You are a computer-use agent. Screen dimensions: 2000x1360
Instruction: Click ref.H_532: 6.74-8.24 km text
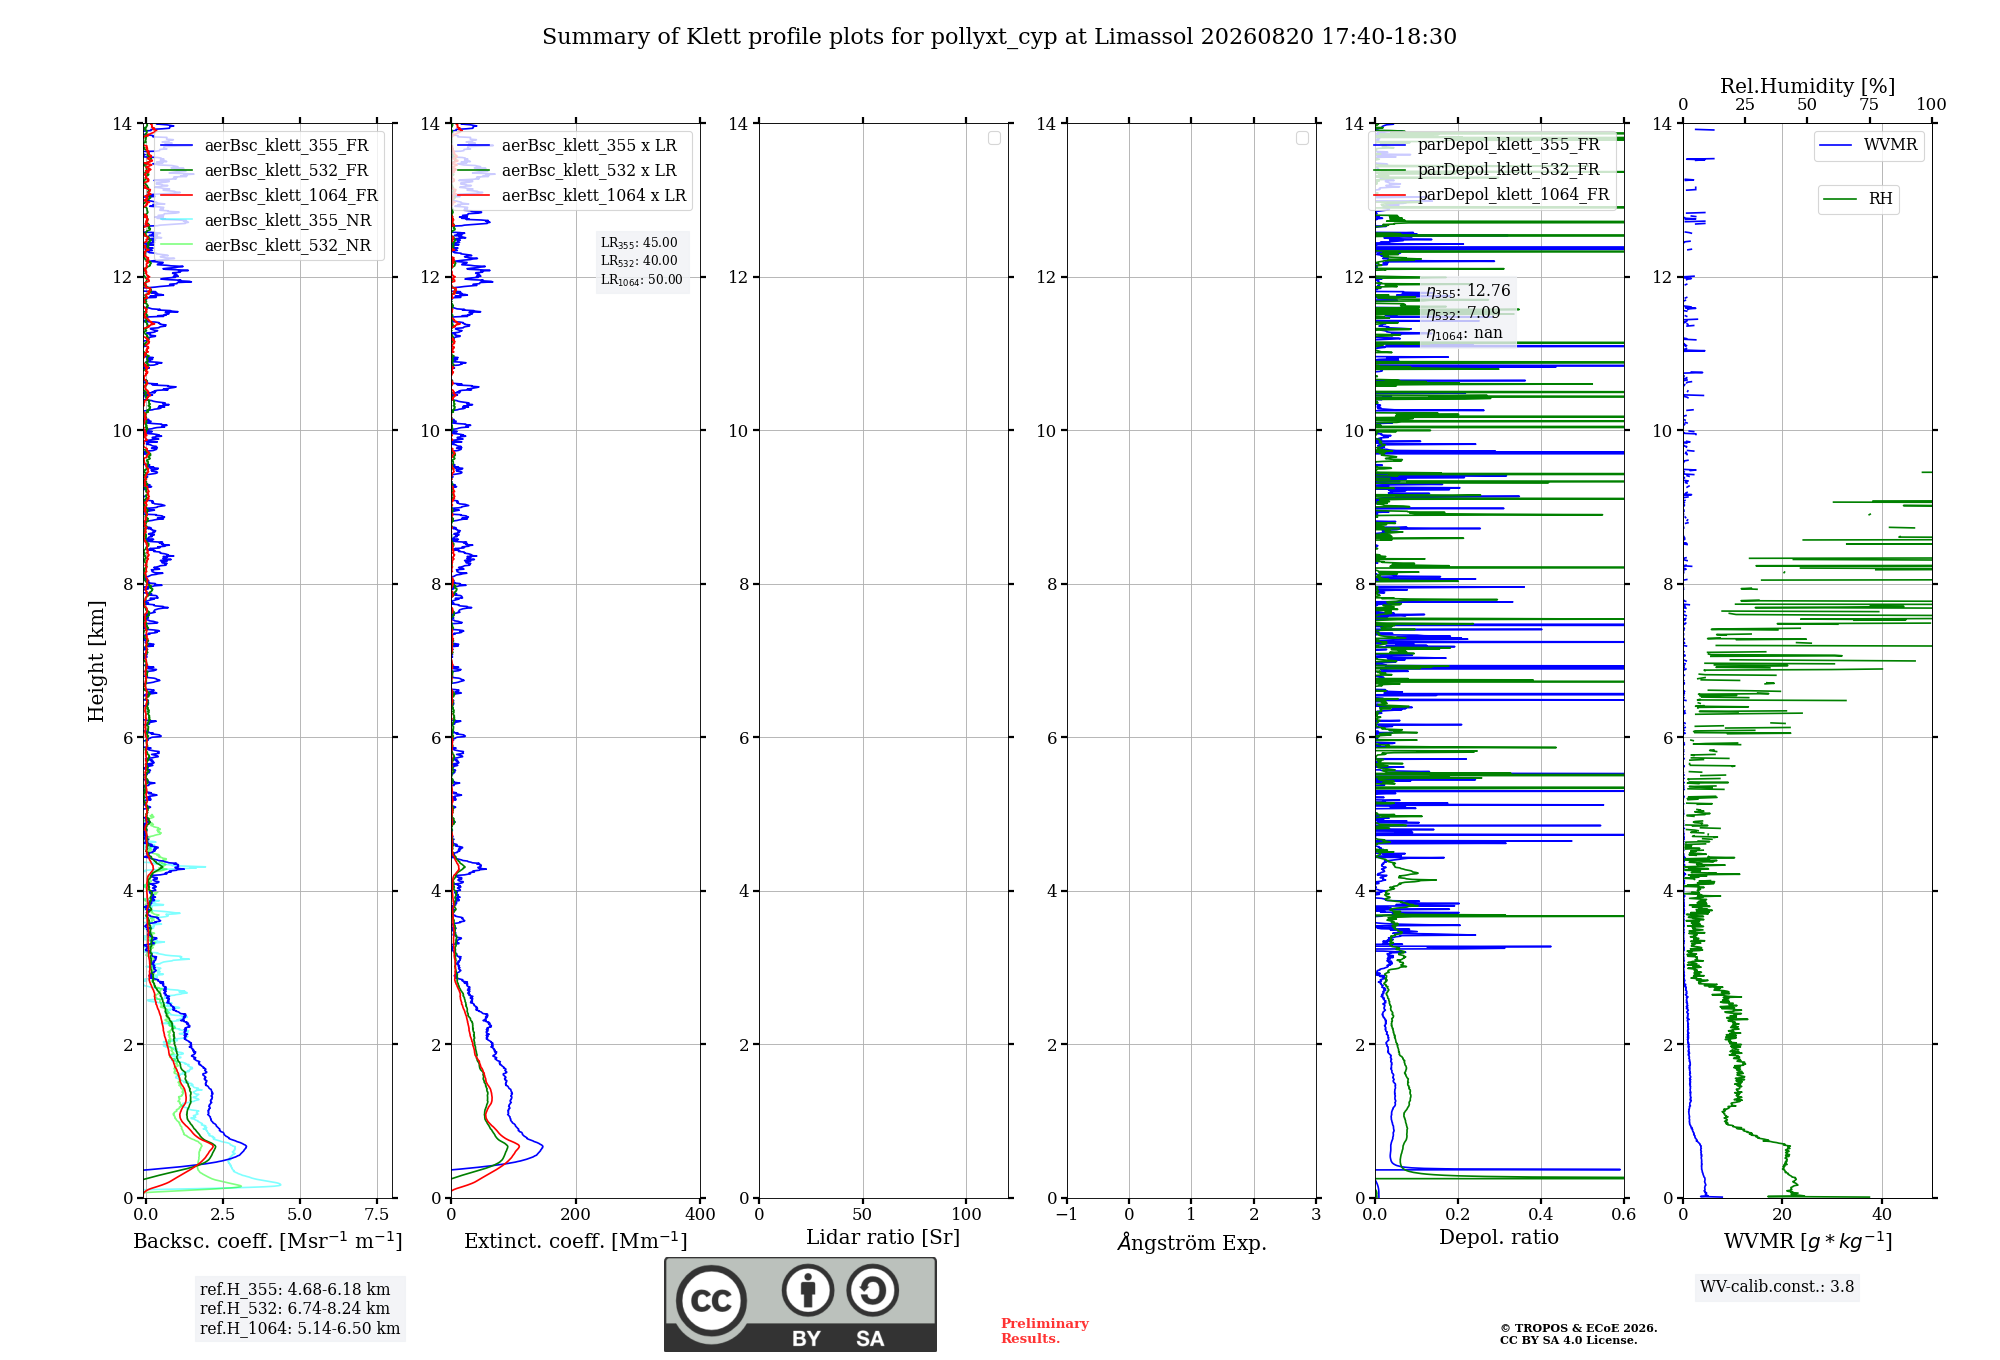coord(295,1309)
